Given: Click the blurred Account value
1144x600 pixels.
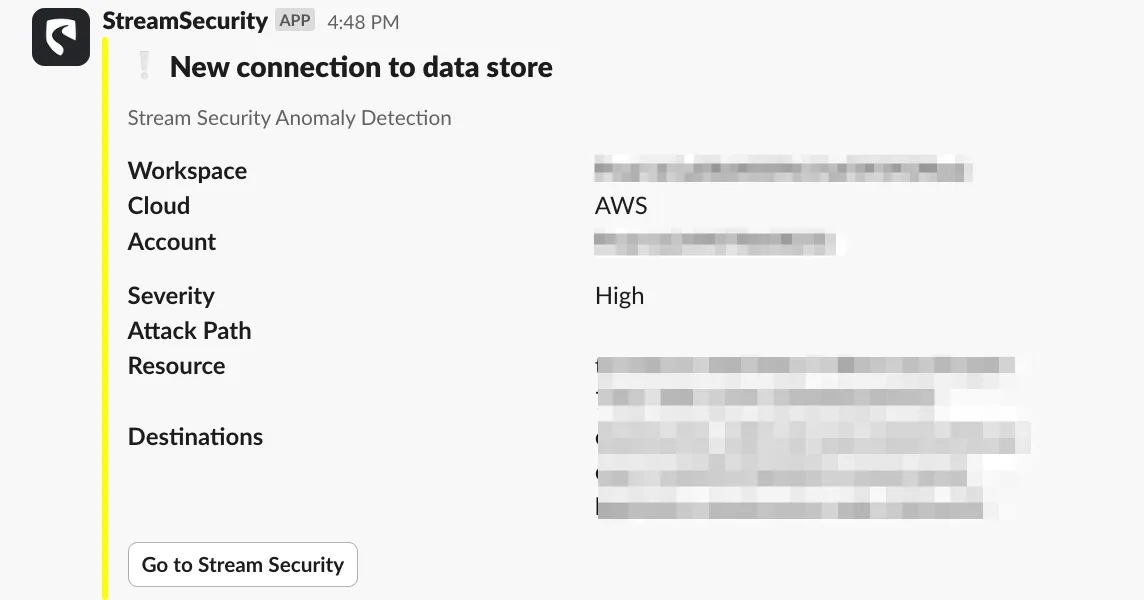Looking at the screenshot, I should (714, 242).
